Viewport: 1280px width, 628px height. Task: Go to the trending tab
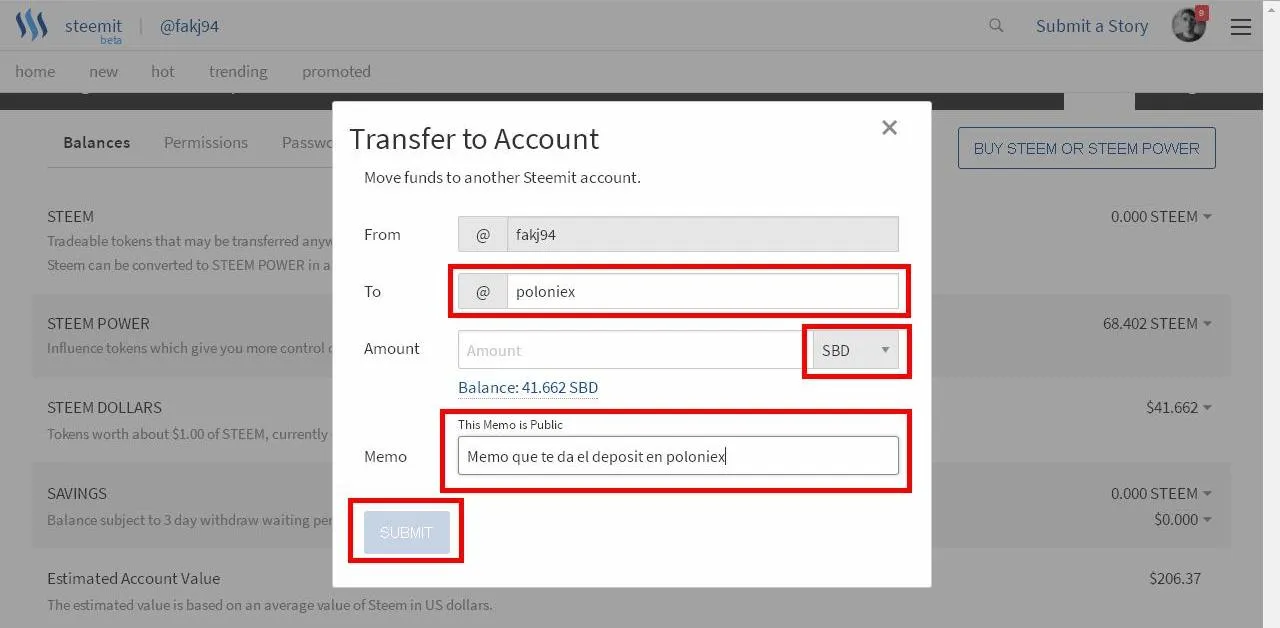tap(238, 71)
